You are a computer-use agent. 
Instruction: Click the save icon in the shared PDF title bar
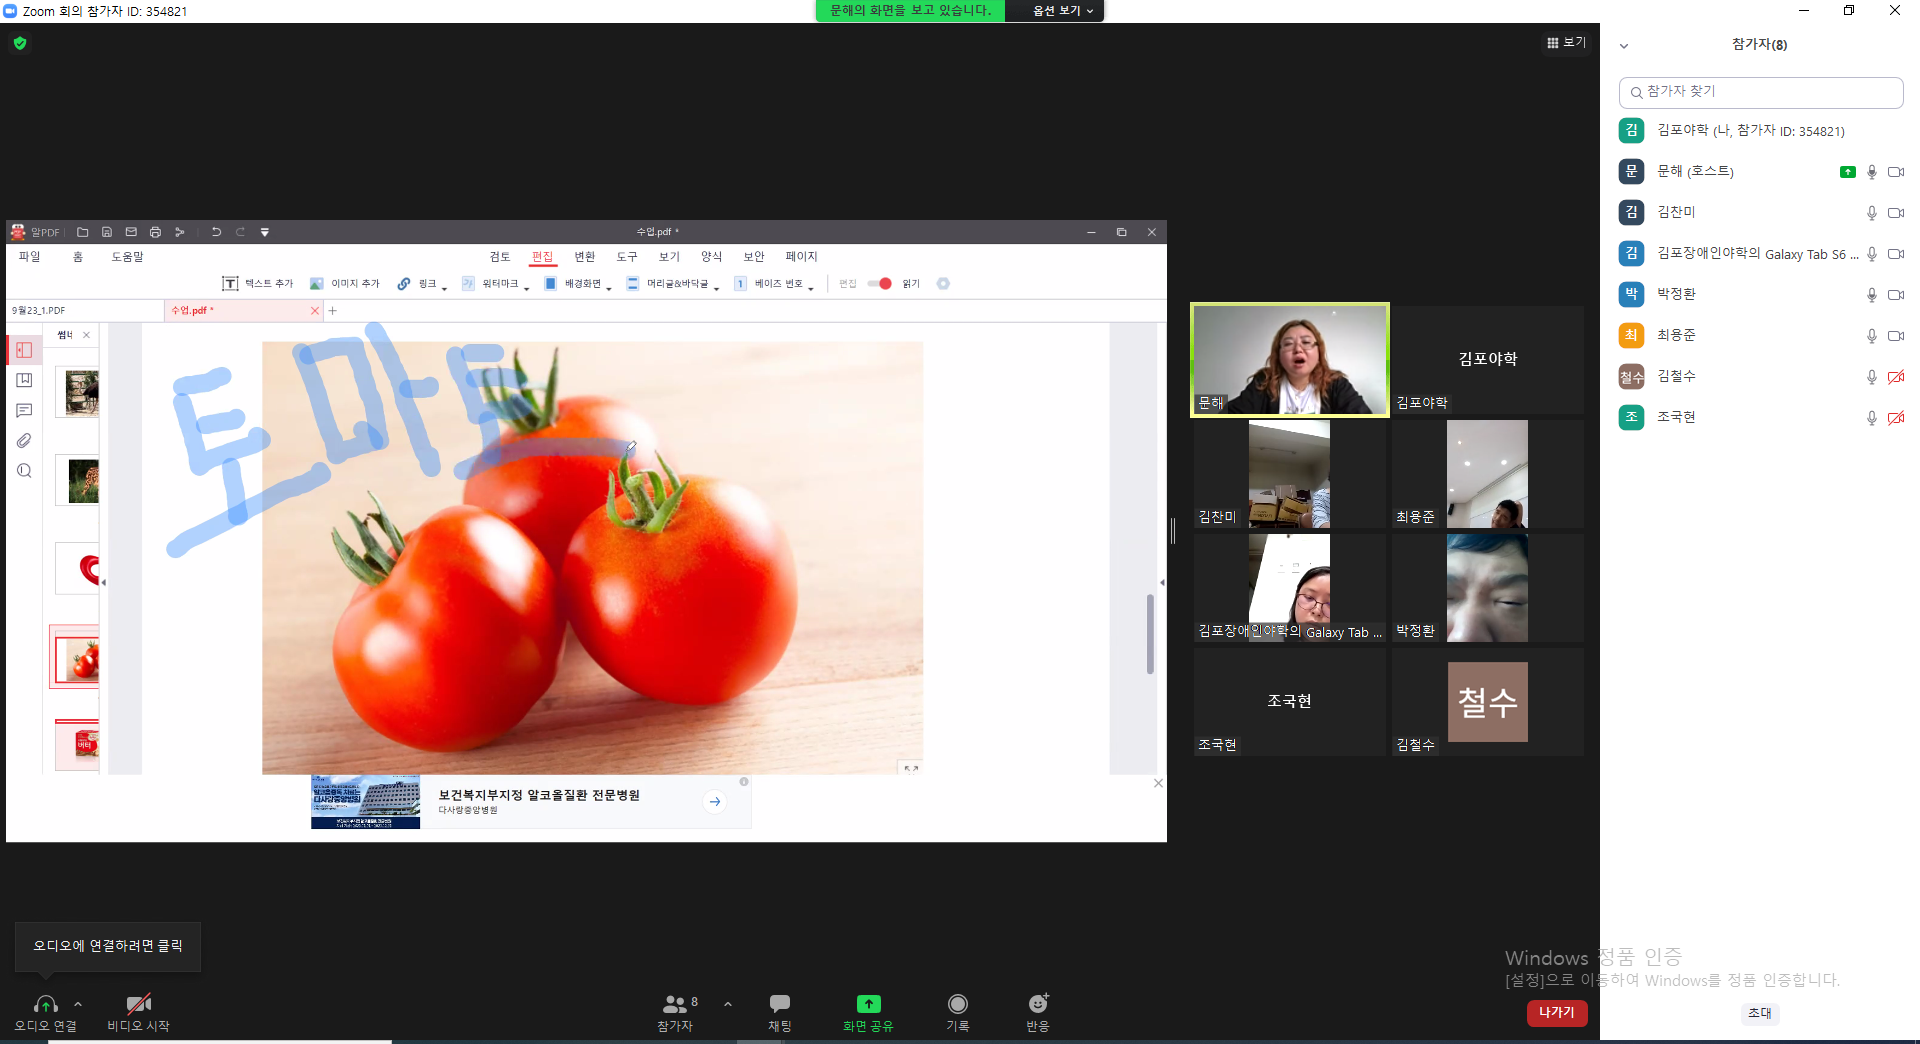[107, 232]
